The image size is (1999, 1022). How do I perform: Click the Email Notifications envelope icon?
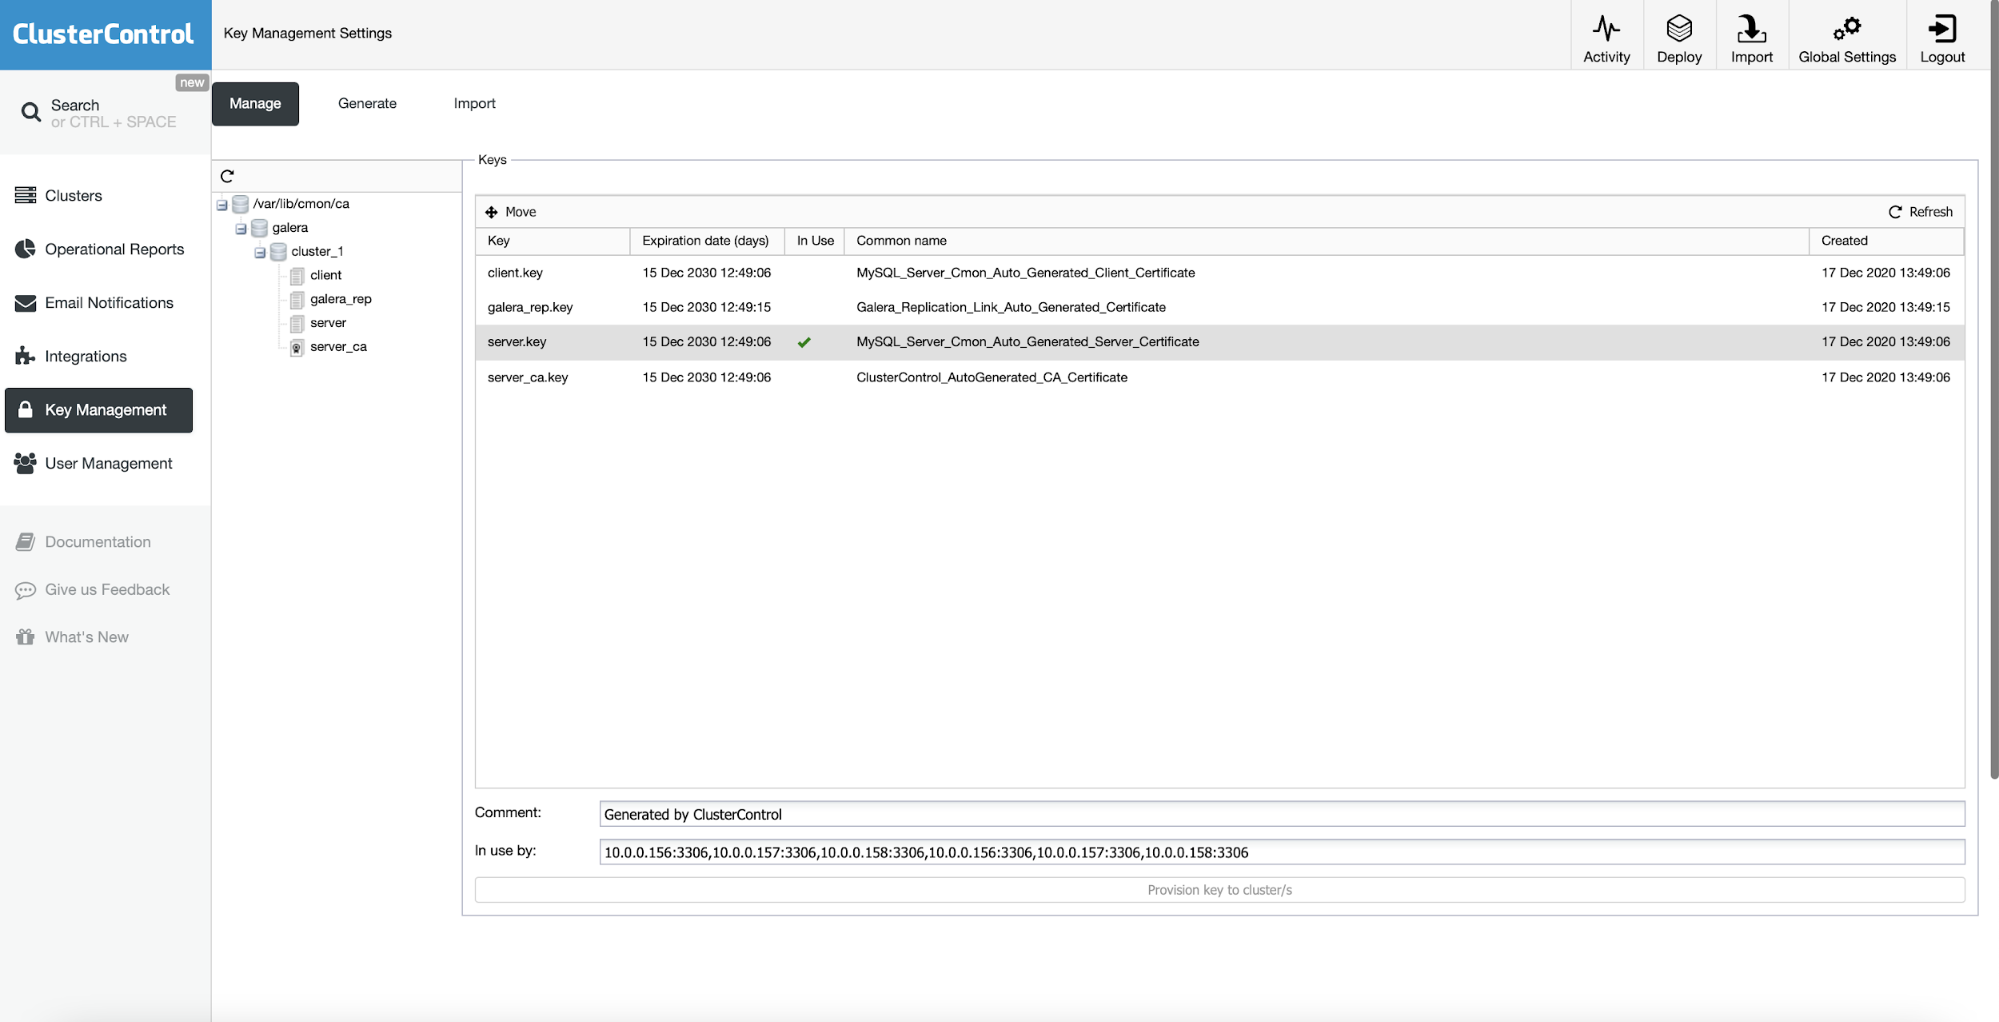pyautogui.click(x=26, y=303)
